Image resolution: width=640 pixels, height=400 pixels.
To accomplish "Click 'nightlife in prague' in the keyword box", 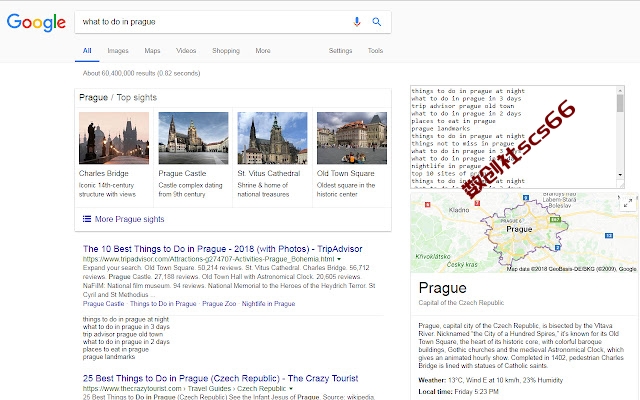I will click(446, 166).
